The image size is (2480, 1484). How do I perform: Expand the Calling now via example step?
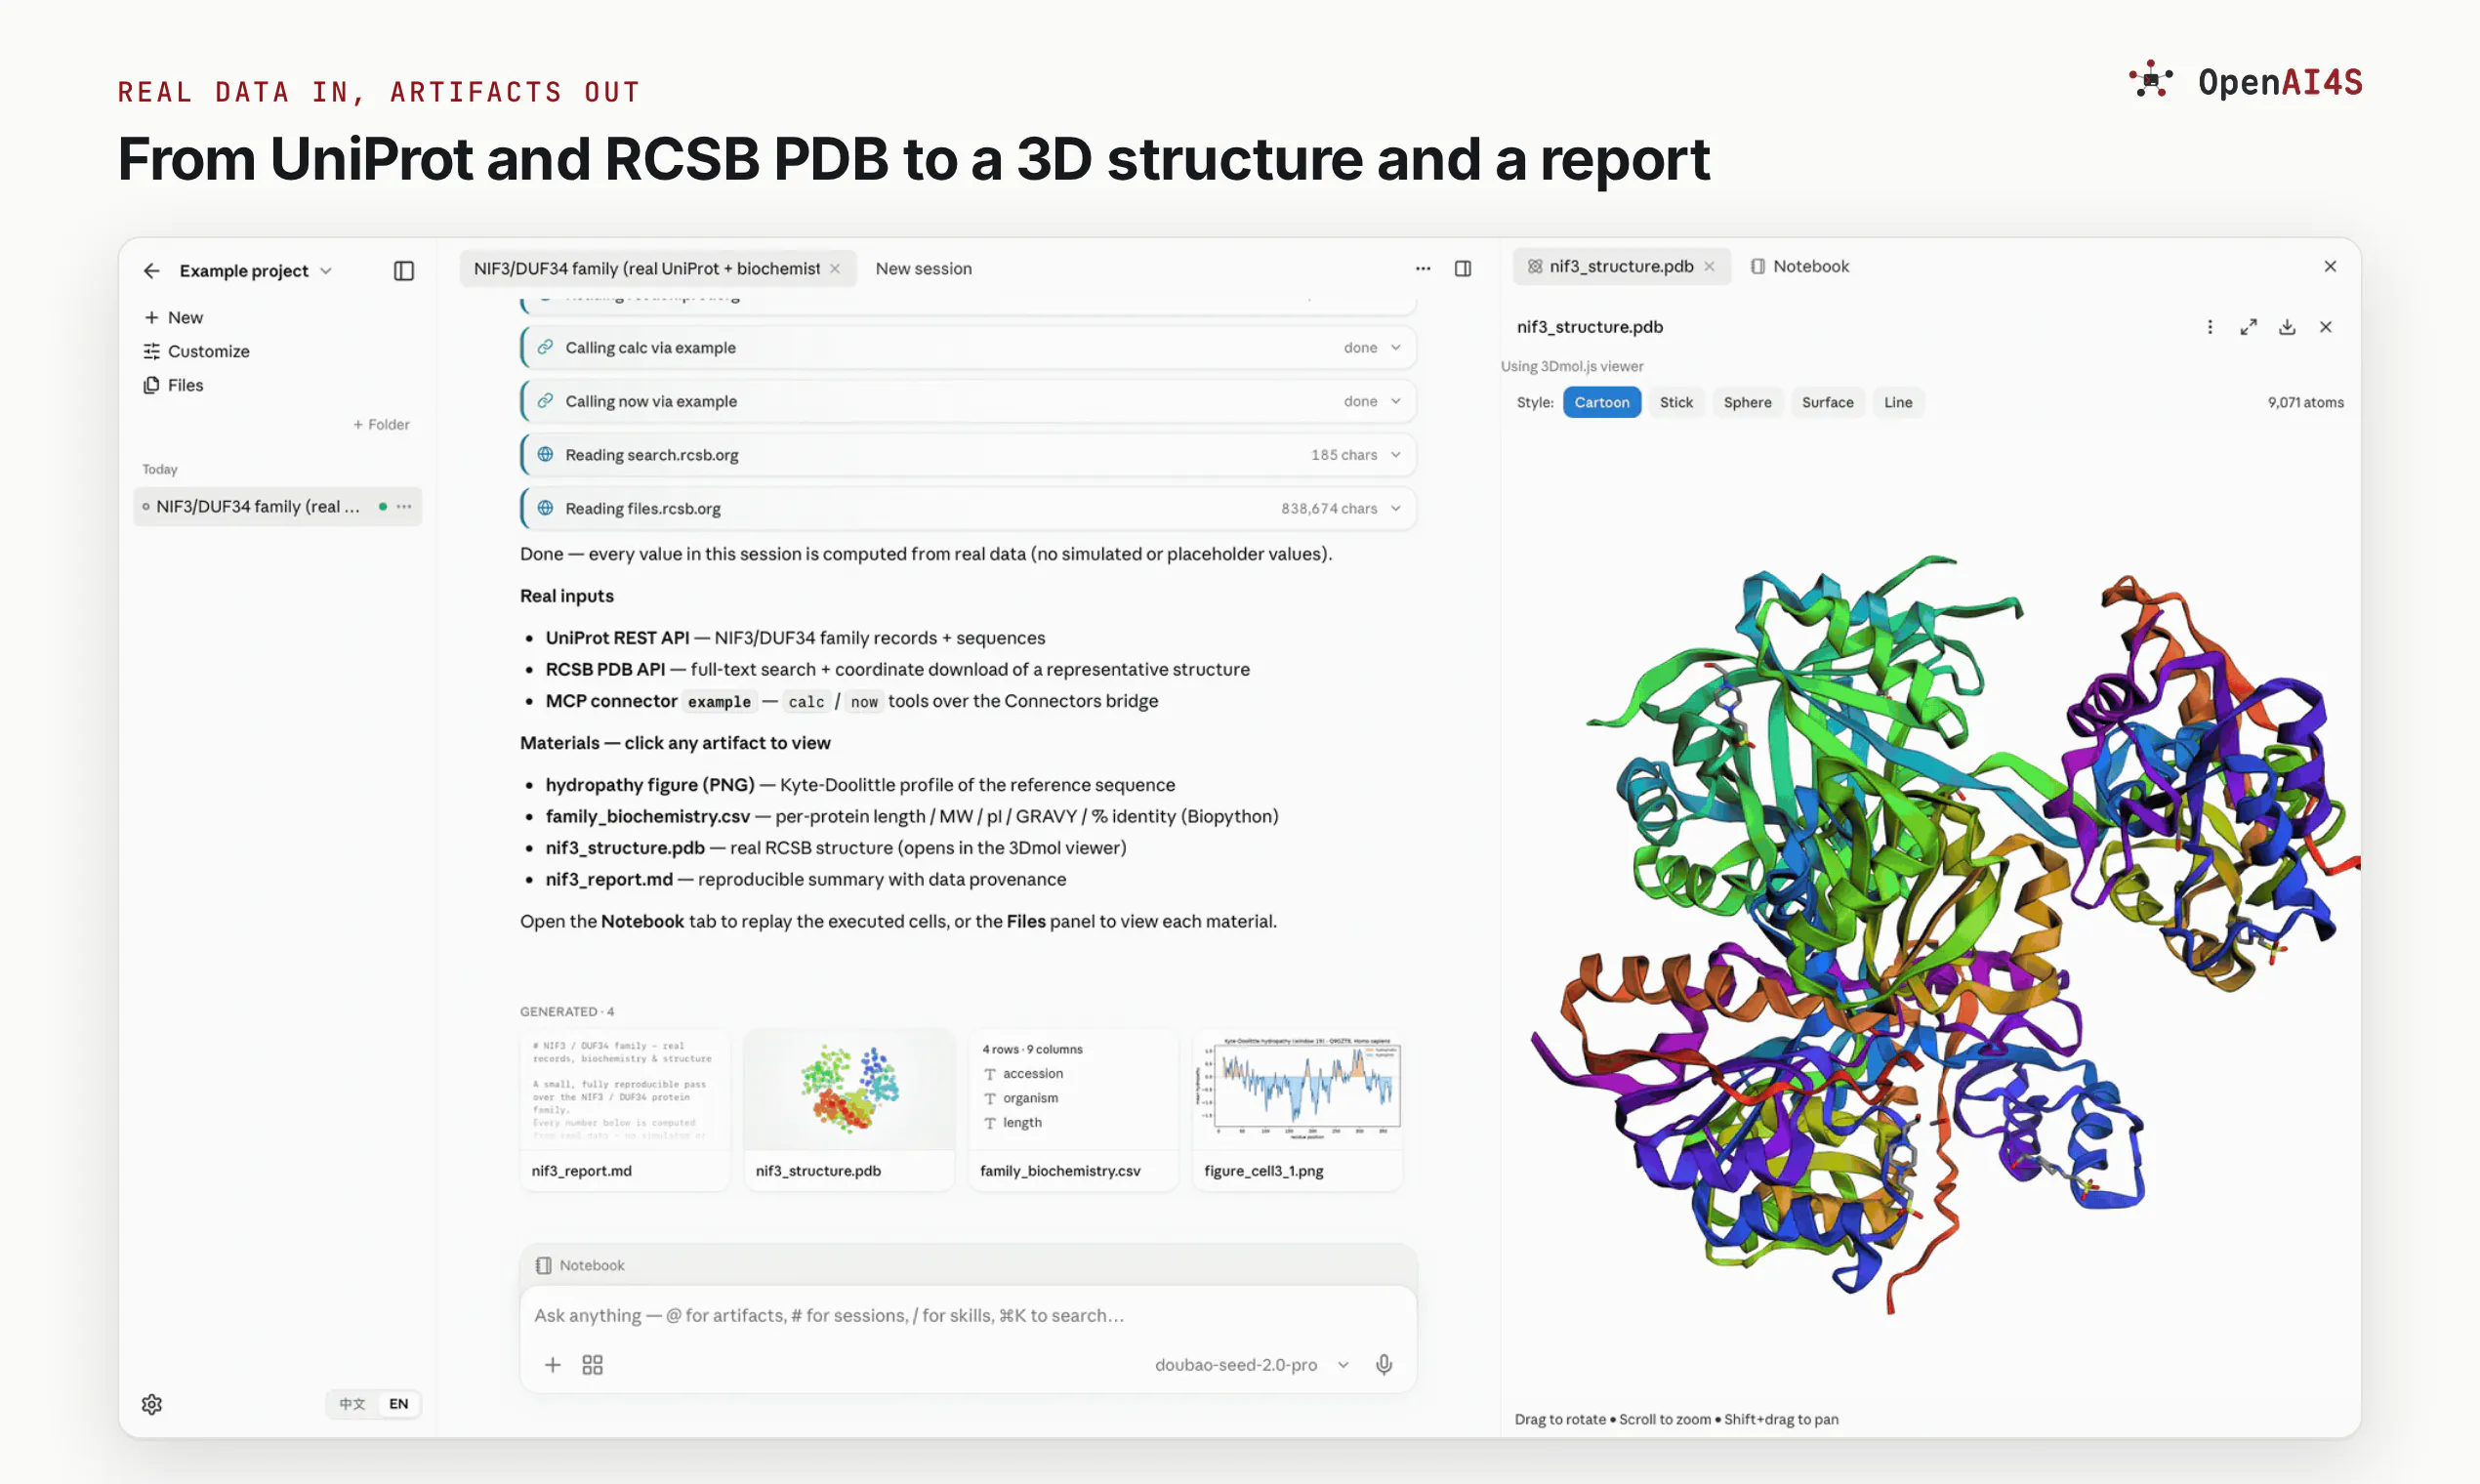pyautogui.click(x=968, y=401)
